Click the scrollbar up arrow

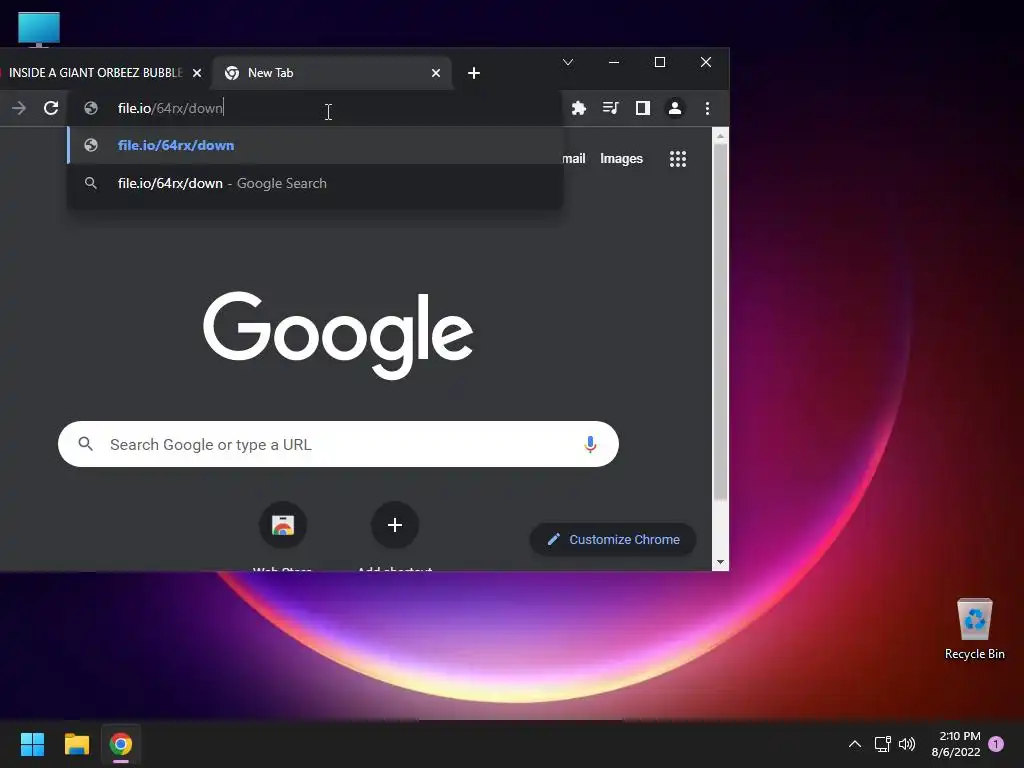point(720,136)
